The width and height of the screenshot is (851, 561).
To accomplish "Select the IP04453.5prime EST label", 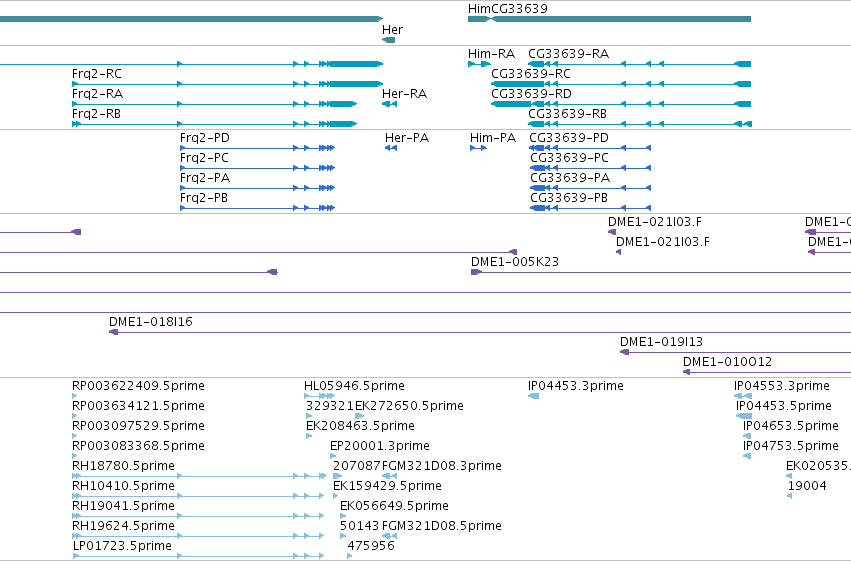I will coord(784,406).
